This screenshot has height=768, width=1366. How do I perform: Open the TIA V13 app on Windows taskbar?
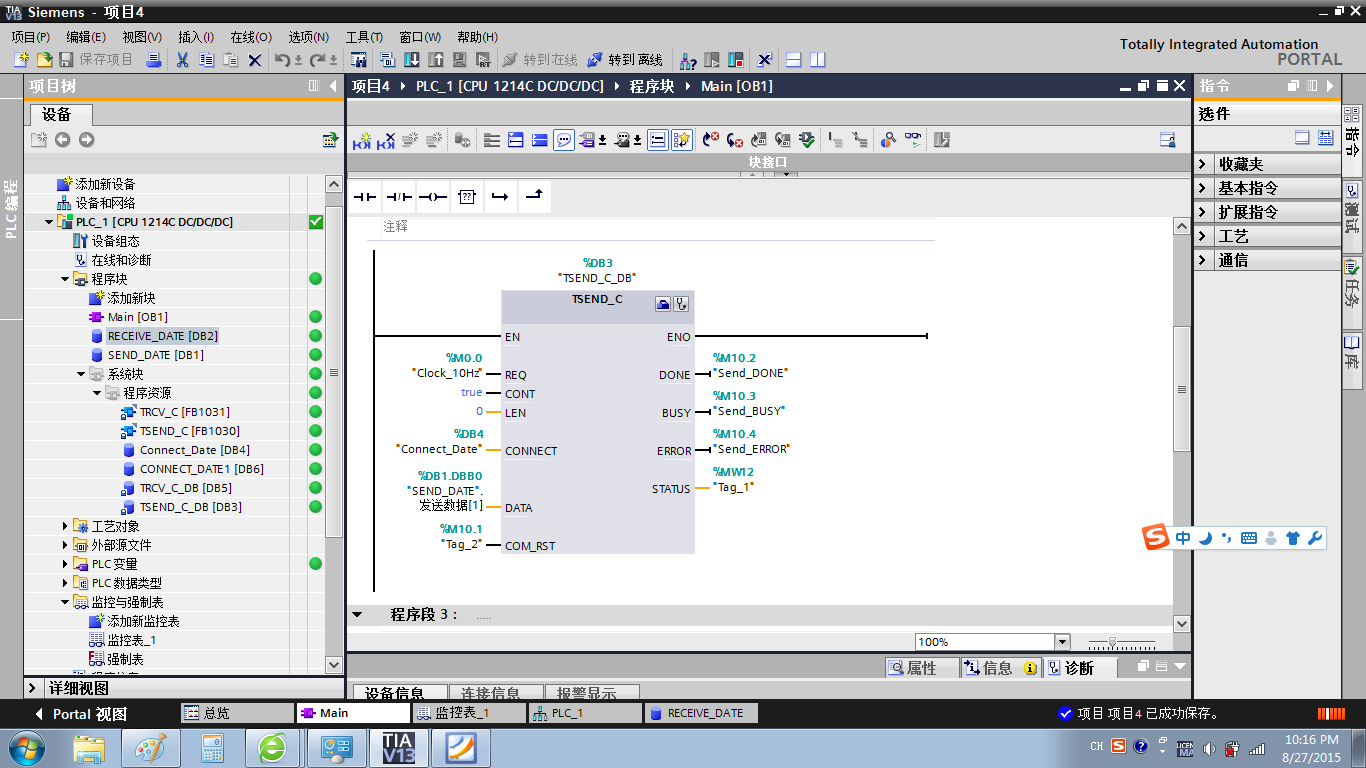(398, 748)
